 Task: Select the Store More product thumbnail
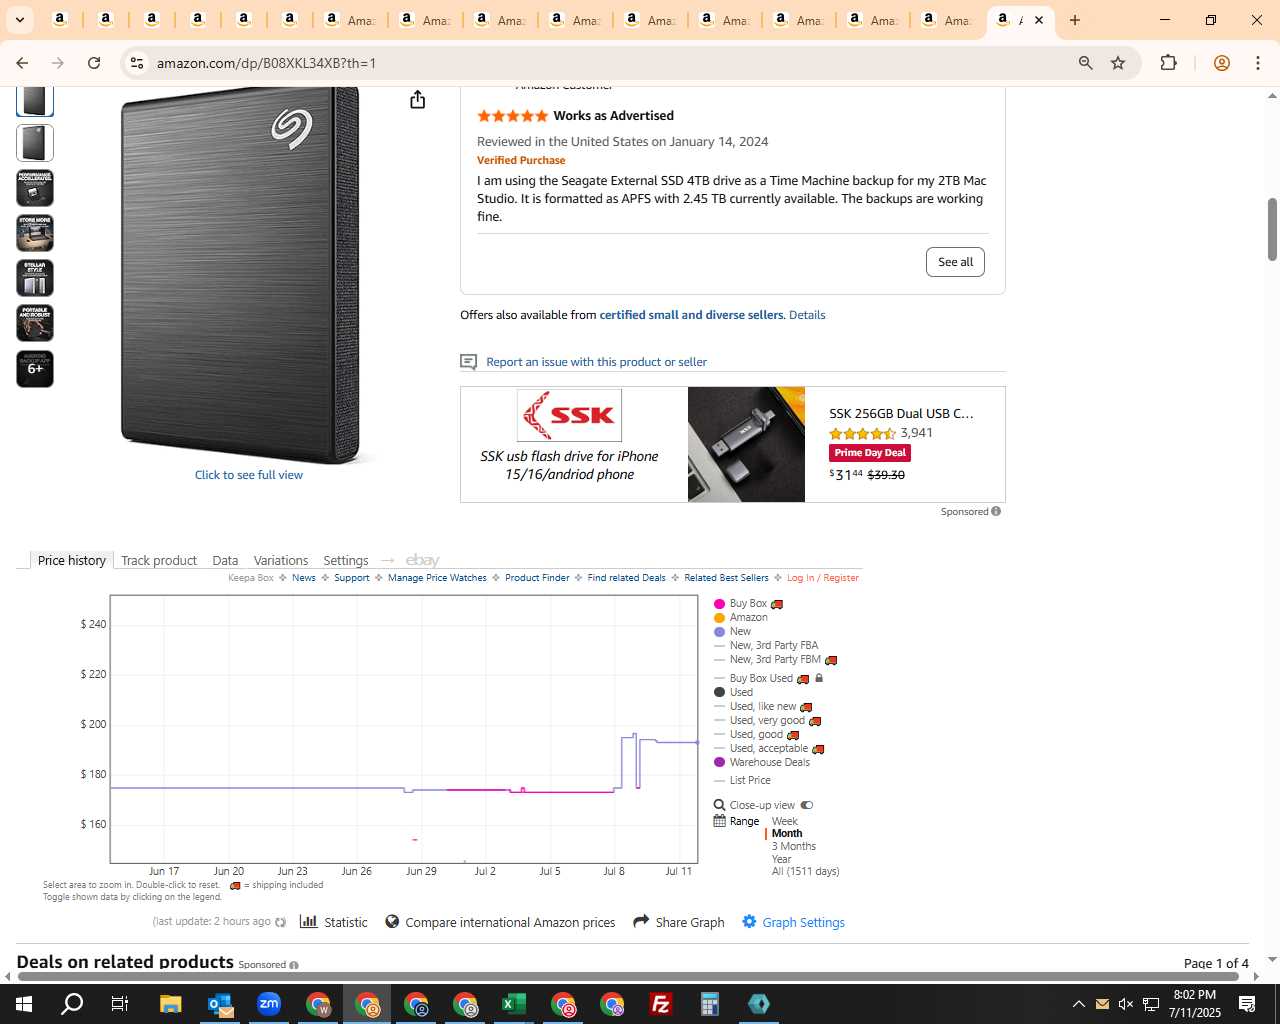coord(35,233)
